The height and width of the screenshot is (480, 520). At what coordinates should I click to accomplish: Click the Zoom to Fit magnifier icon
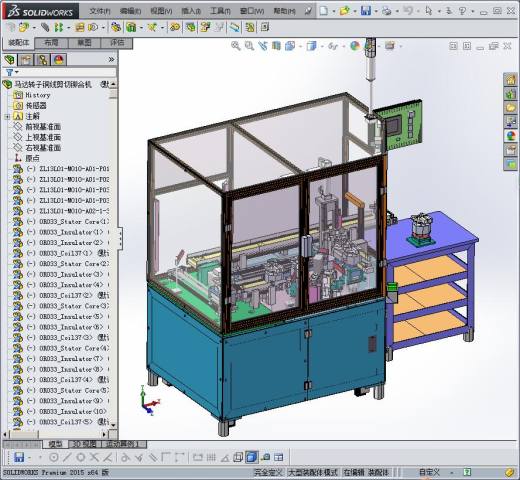236,46
